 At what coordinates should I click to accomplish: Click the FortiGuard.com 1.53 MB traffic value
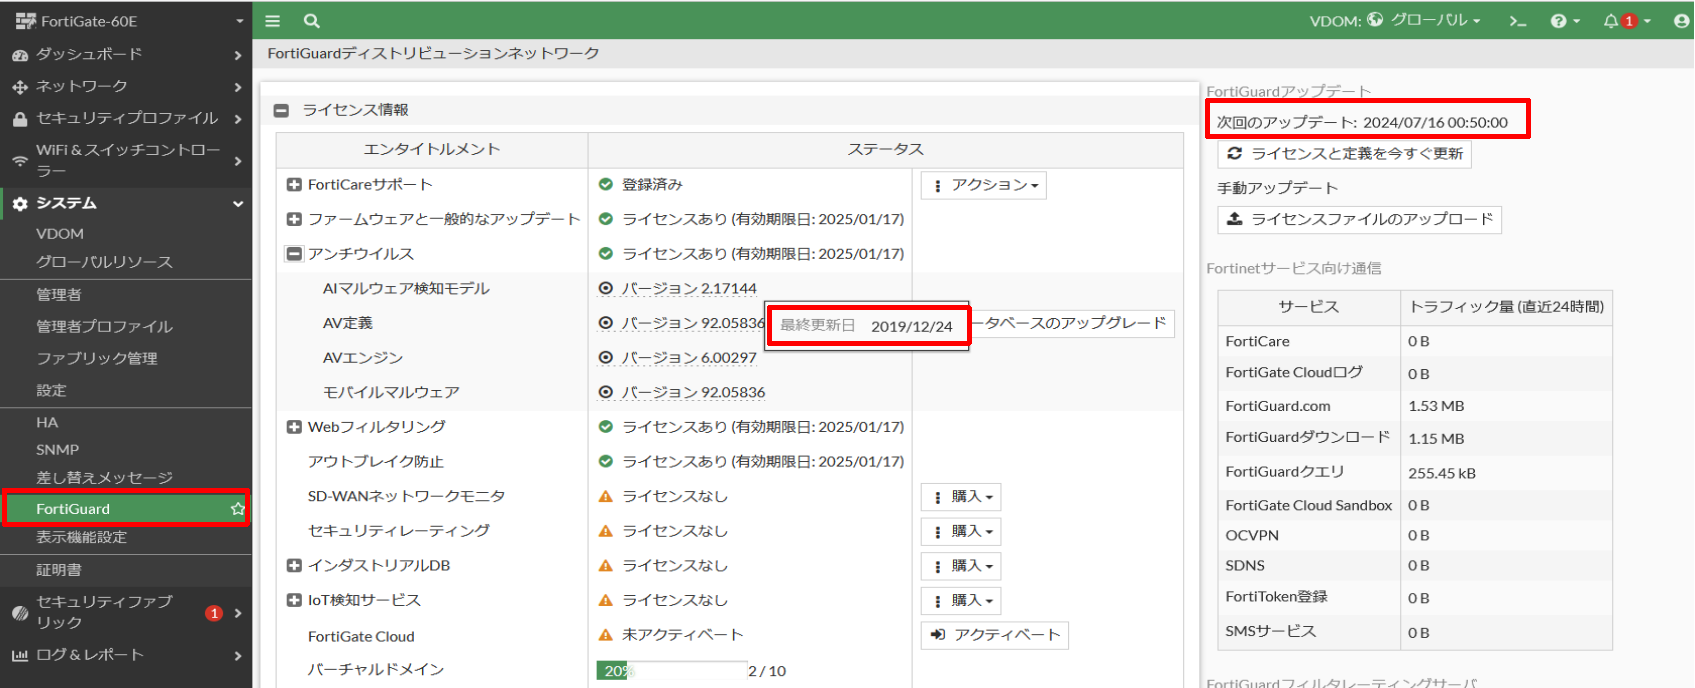[x=1436, y=406]
